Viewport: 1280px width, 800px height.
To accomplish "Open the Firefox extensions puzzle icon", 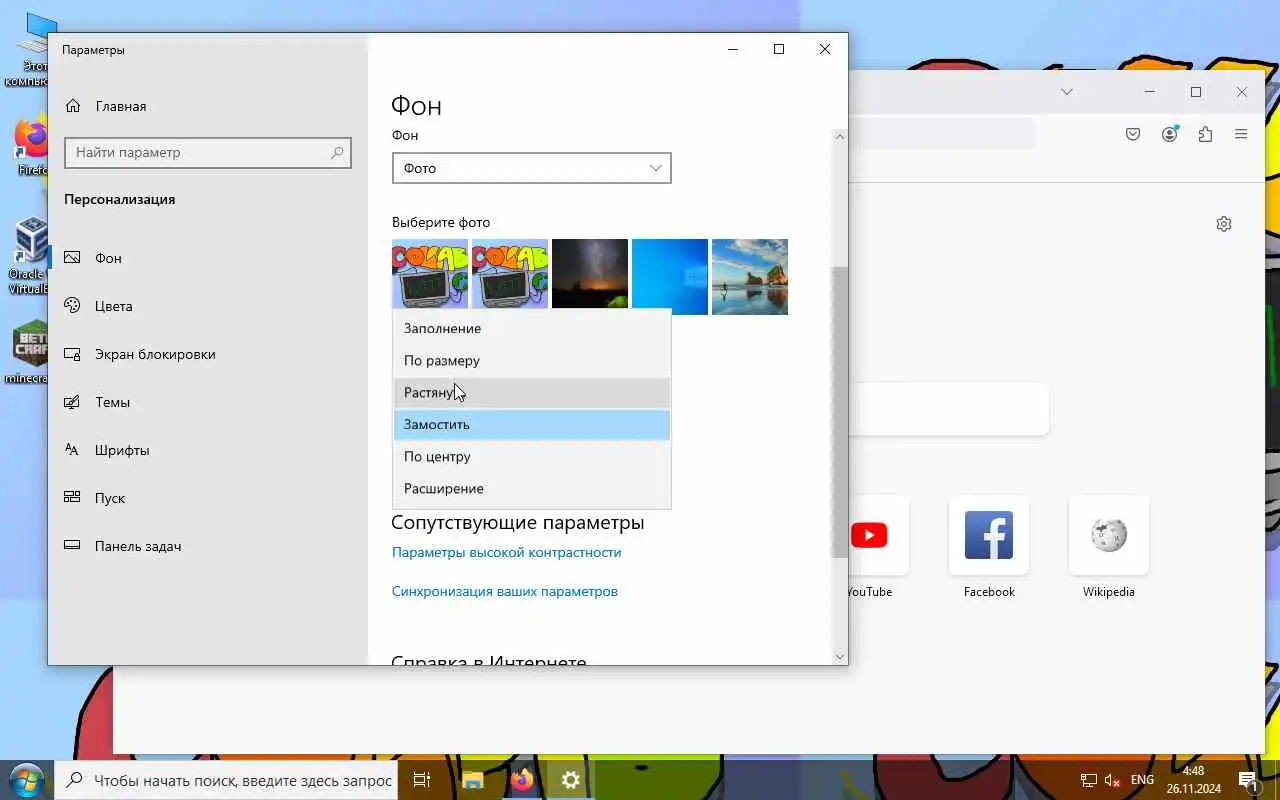I will pyautogui.click(x=1205, y=134).
